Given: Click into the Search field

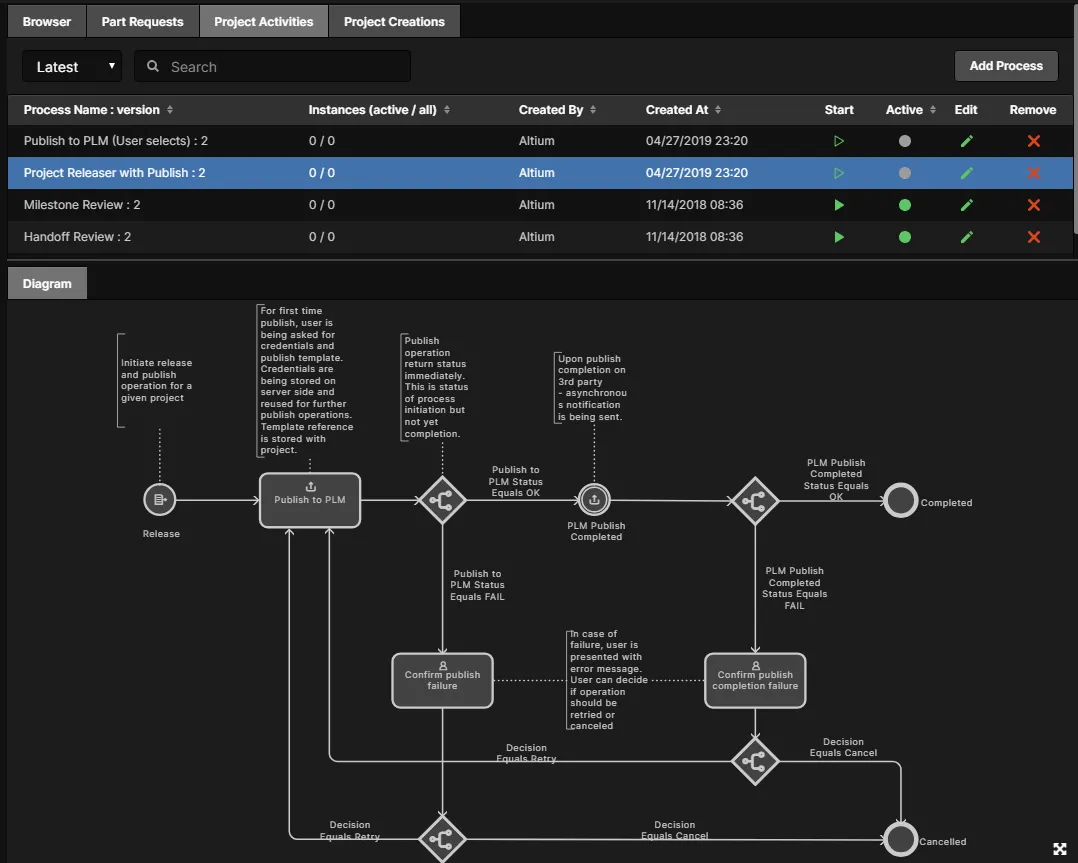Looking at the screenshot, I should [x=272, y=67].
